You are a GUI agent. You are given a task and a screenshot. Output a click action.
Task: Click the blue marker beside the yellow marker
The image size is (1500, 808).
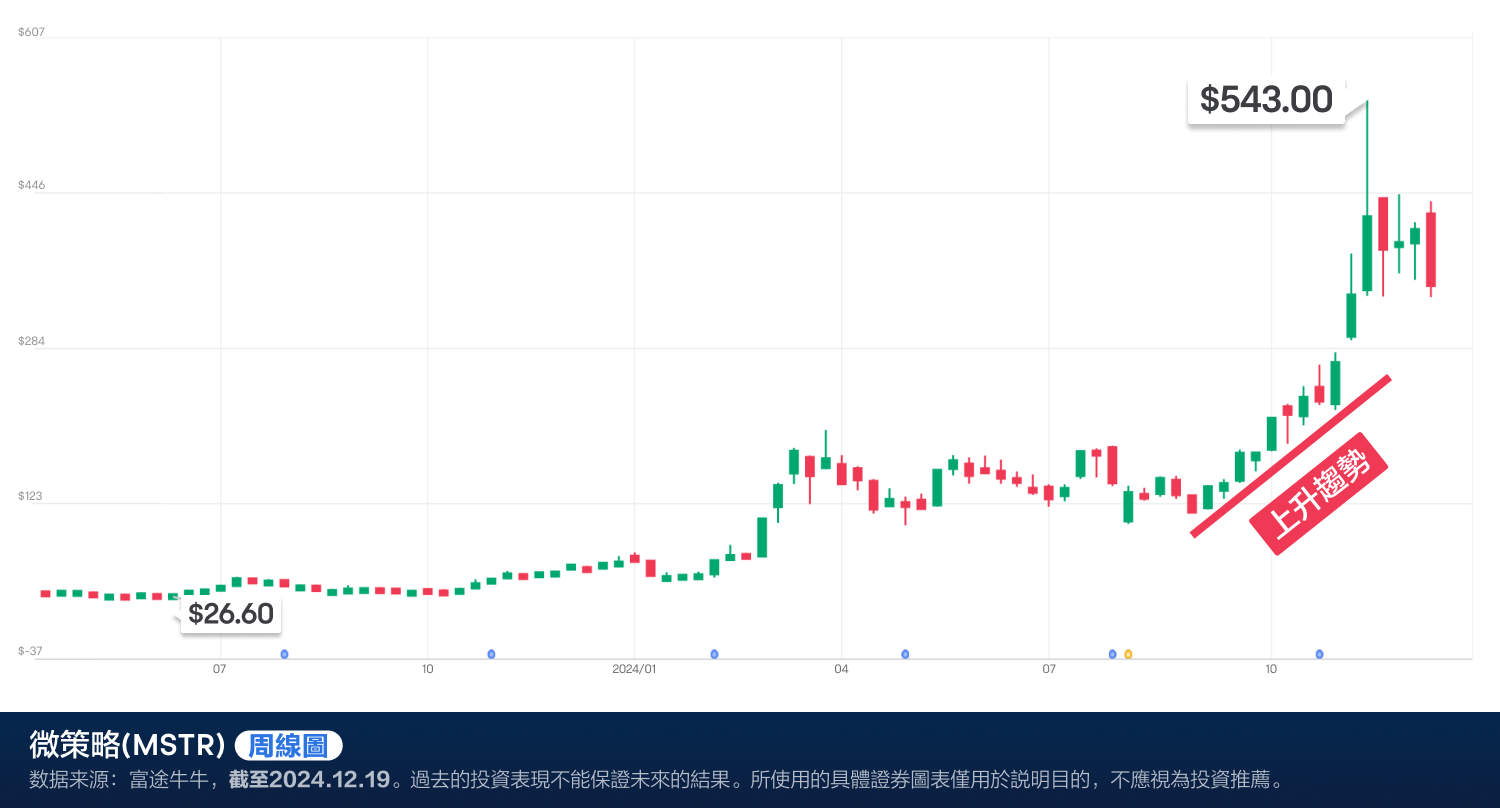click(x=1111, y=654)
